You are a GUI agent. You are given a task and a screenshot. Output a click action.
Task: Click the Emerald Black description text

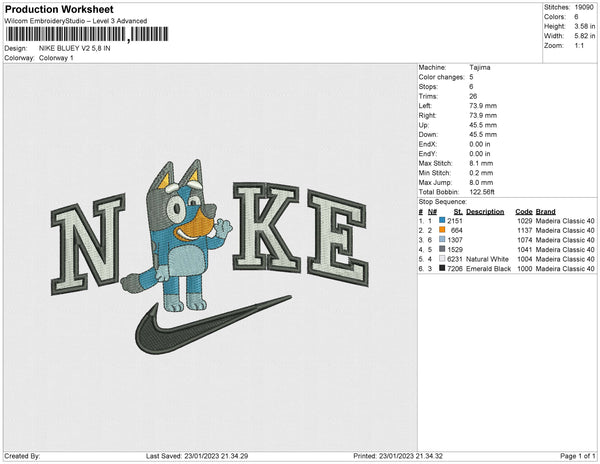488,269
